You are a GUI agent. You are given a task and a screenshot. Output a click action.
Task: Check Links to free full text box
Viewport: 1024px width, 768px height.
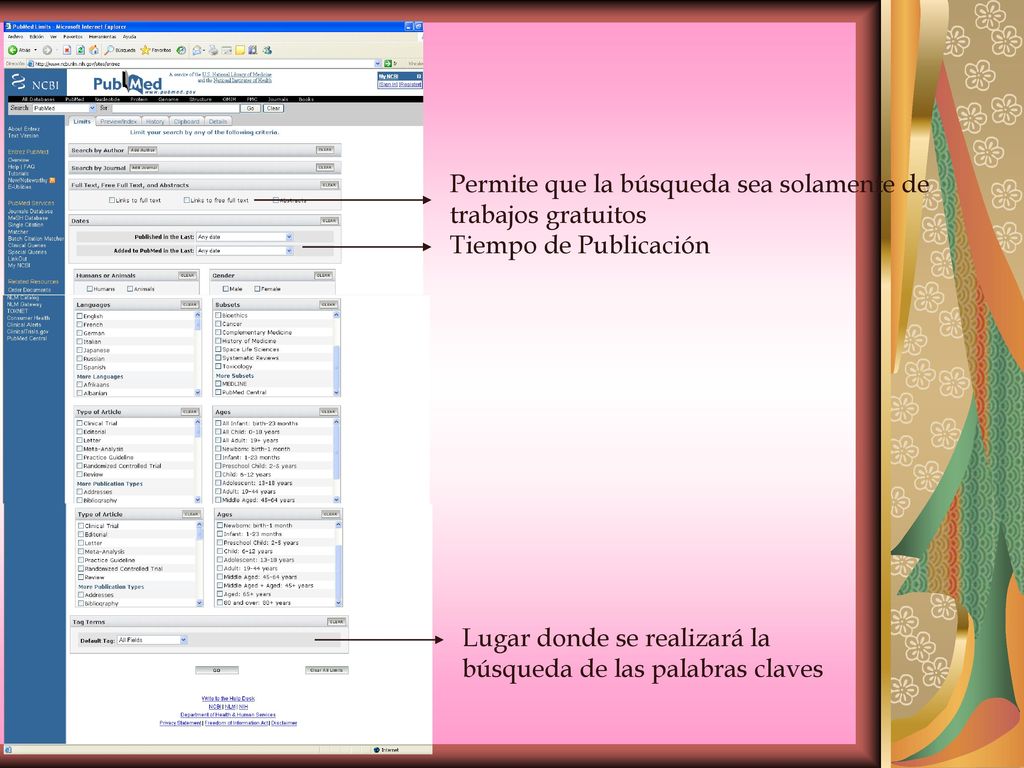pos(187,200)
